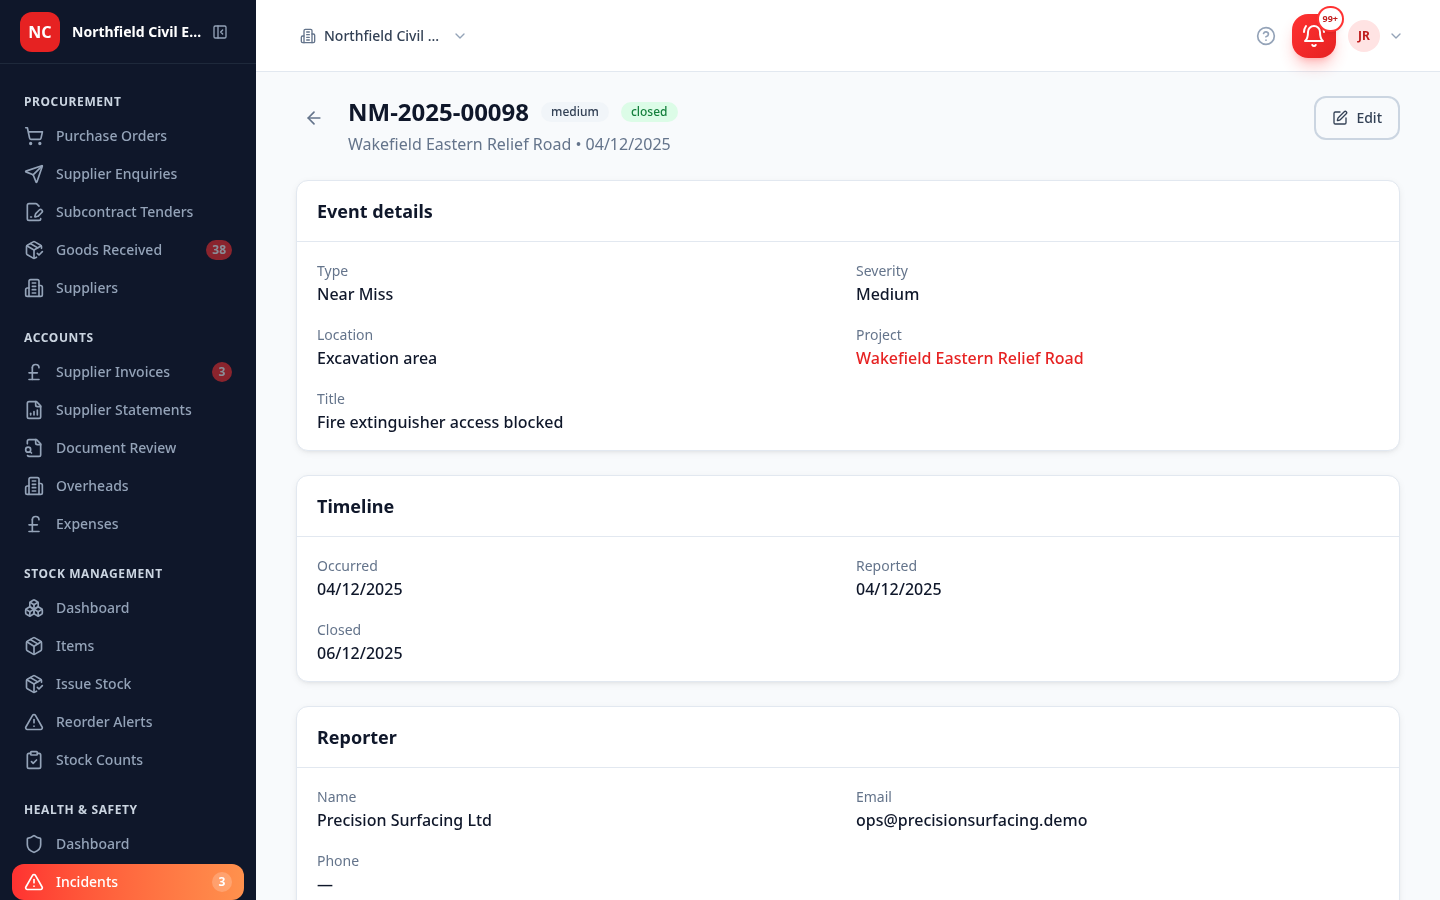1440x900 pixels.
Task: Open the help question mark icon
Action: 1266,36
